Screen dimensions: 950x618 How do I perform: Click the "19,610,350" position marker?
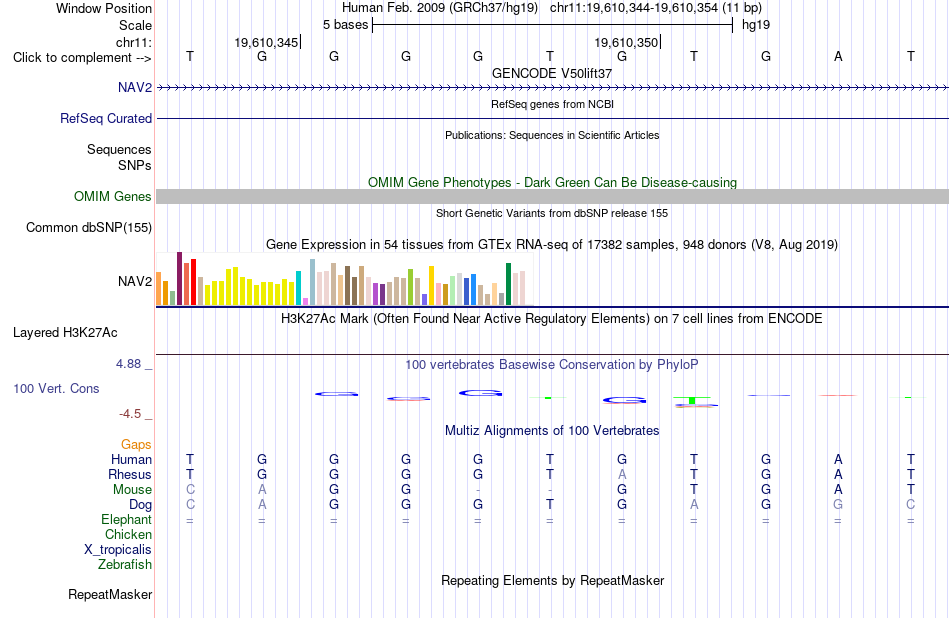point(626,42)
